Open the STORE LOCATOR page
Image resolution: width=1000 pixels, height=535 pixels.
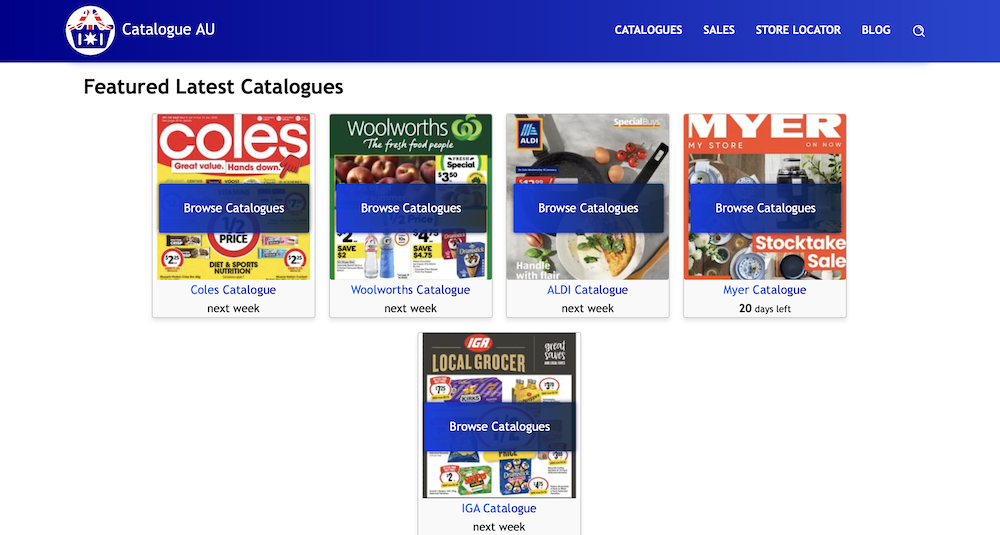[798, 30]
